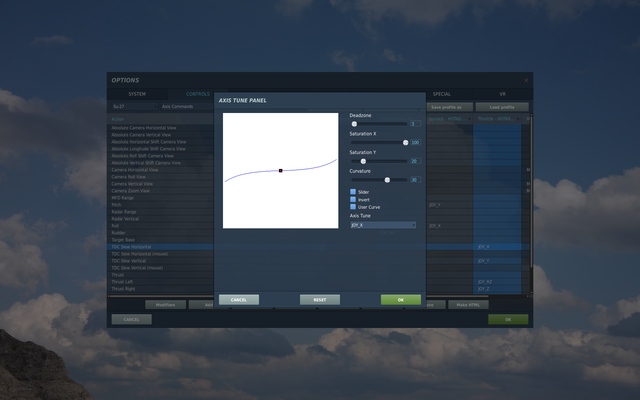Screen dimensions: 640x400
Task: Click the Deadzone value field
Action: click(x=416, y=124)
